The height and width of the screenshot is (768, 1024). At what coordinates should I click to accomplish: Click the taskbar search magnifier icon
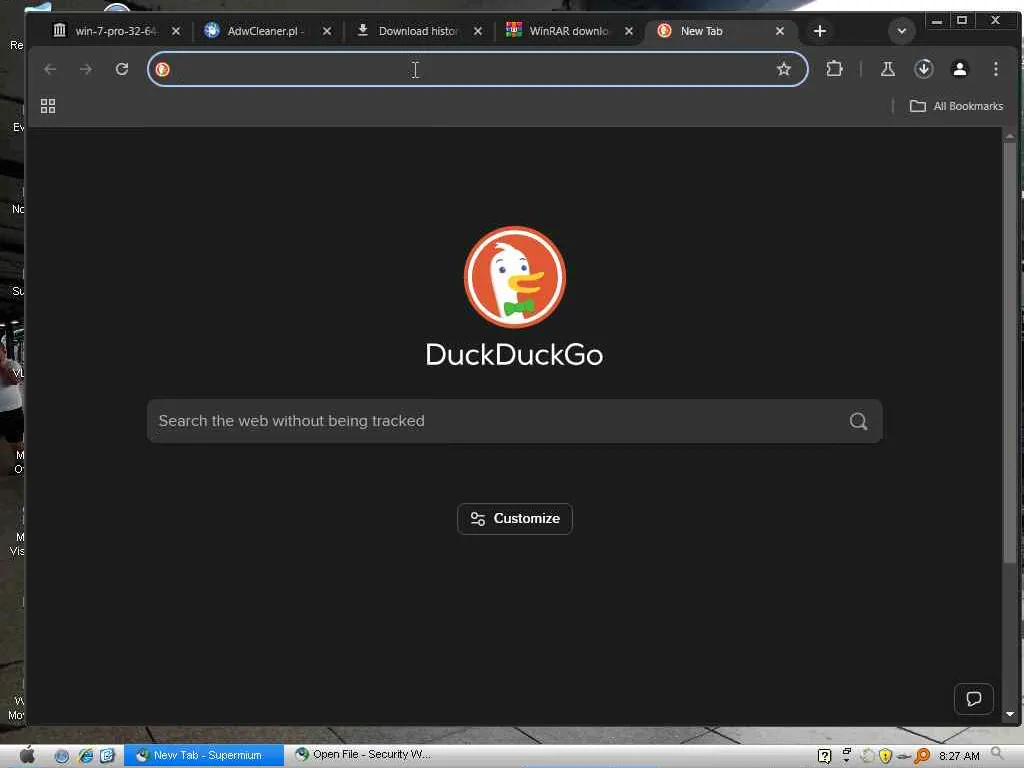[997, 754]
